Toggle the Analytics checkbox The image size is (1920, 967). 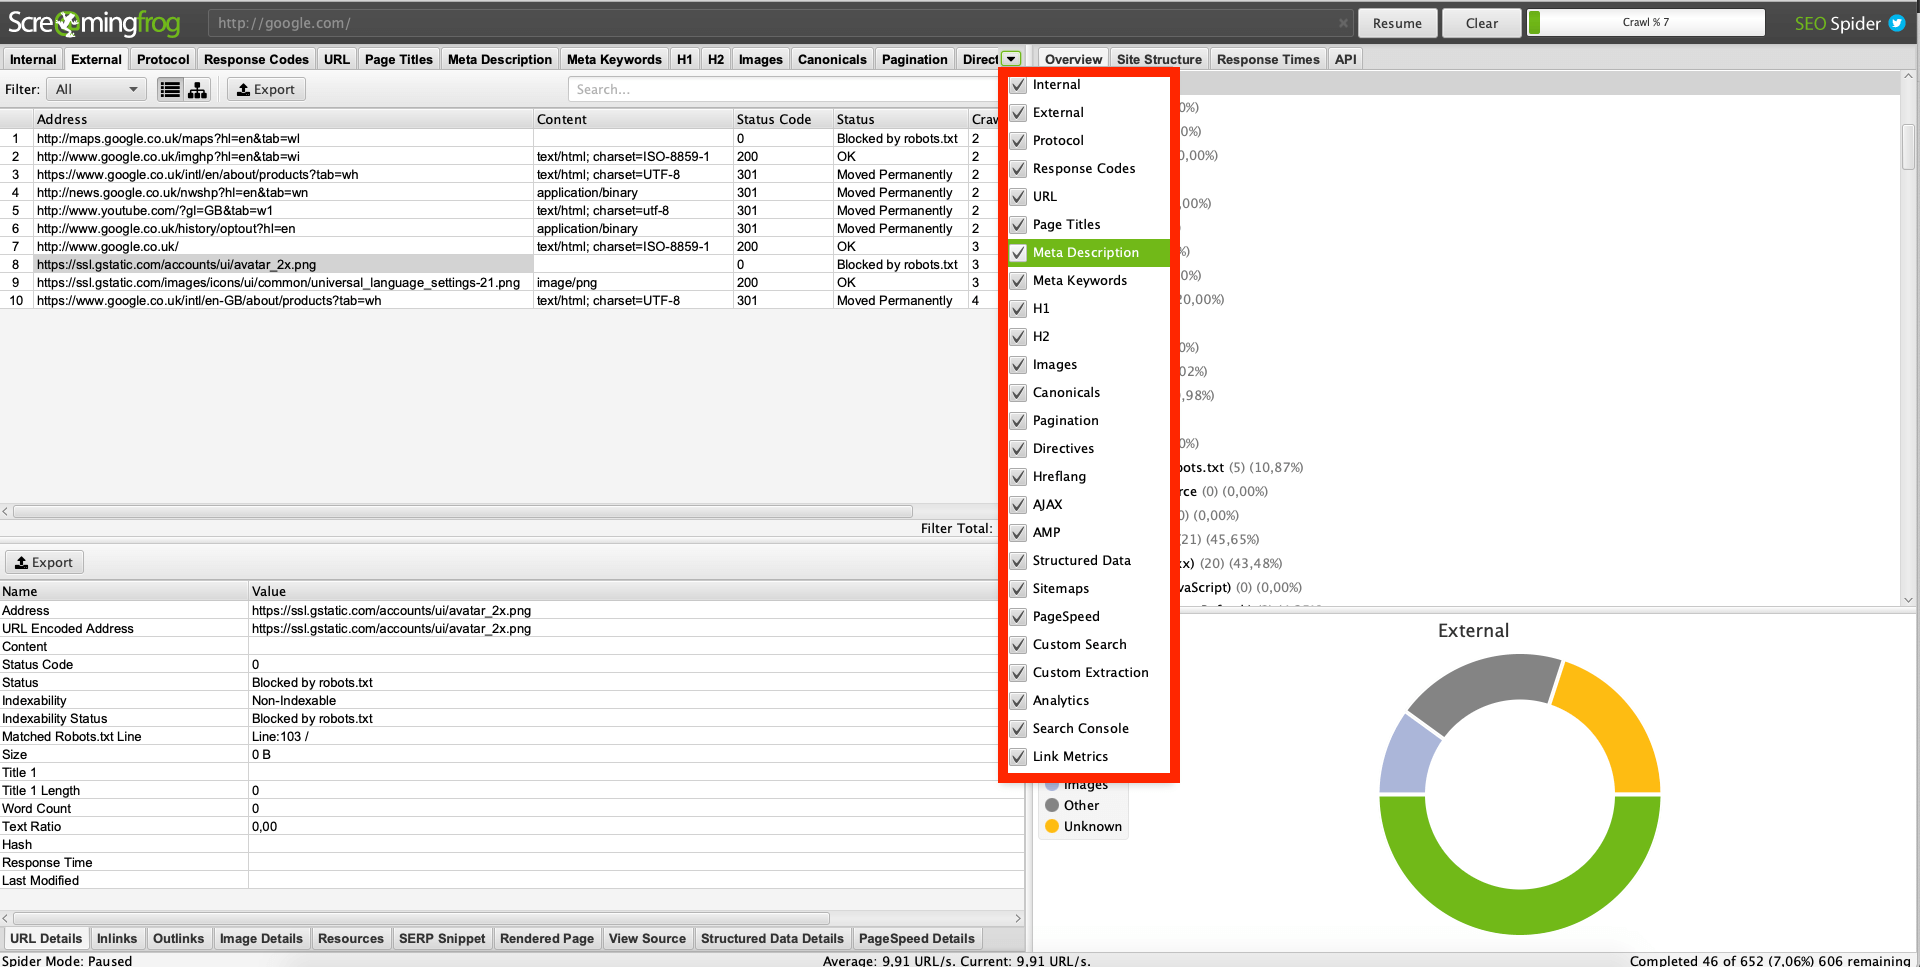pyautogui.click(x=1018, y=701)
